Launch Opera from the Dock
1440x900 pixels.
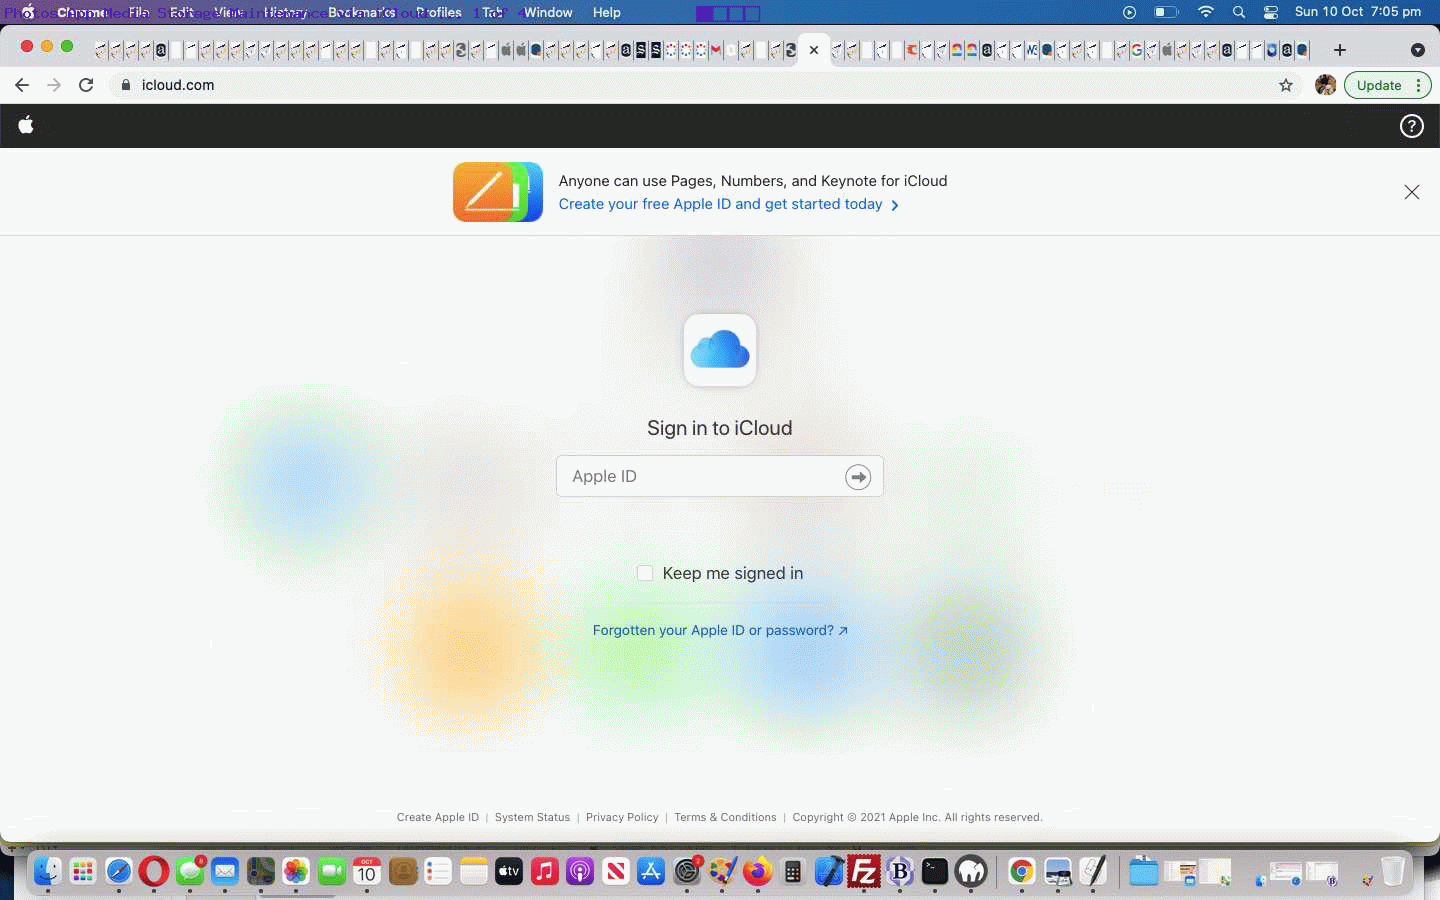tap(154, 872)
